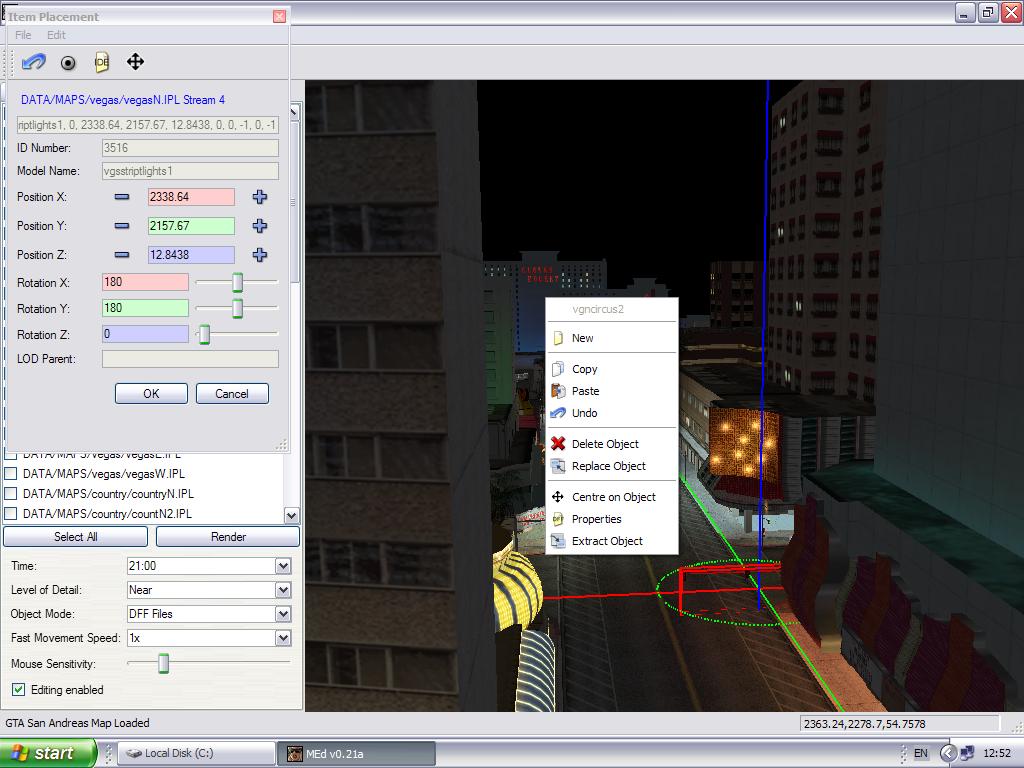The width and height of the screenshot is (1024, 768).
Task: Choose Undo from the context menu
Action: tap(612, 413)
